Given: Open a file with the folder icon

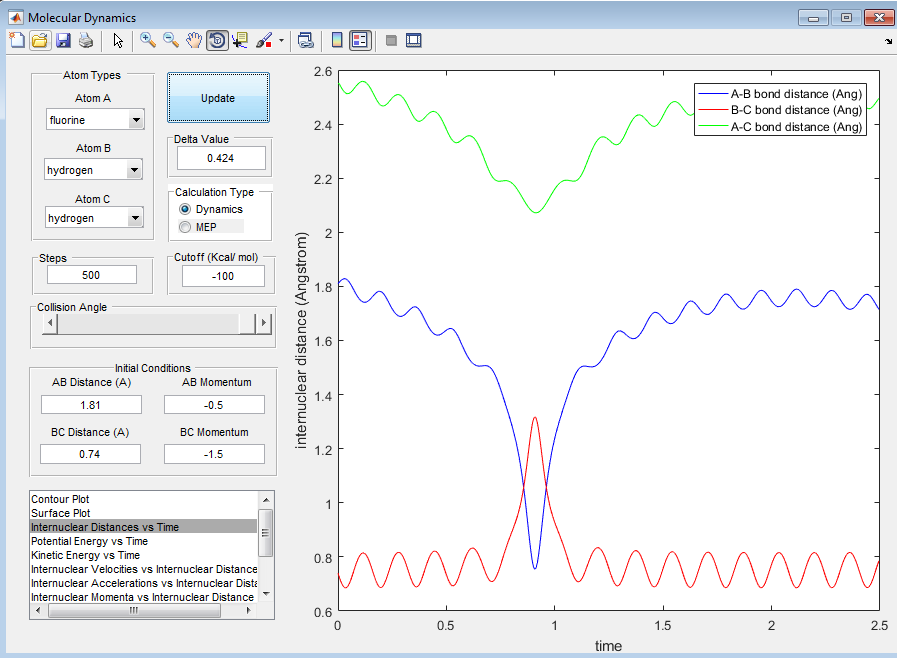Looking at the screenshot, I should tap(39, 40).
